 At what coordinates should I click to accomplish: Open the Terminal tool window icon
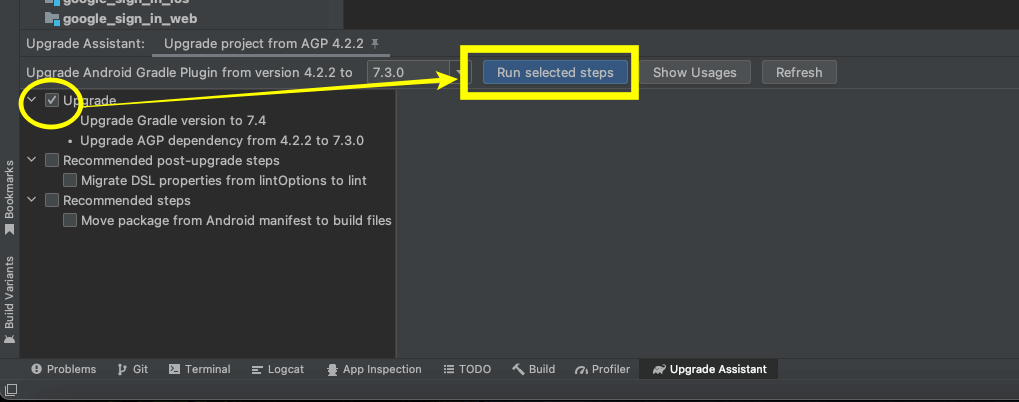coord(174,370)
